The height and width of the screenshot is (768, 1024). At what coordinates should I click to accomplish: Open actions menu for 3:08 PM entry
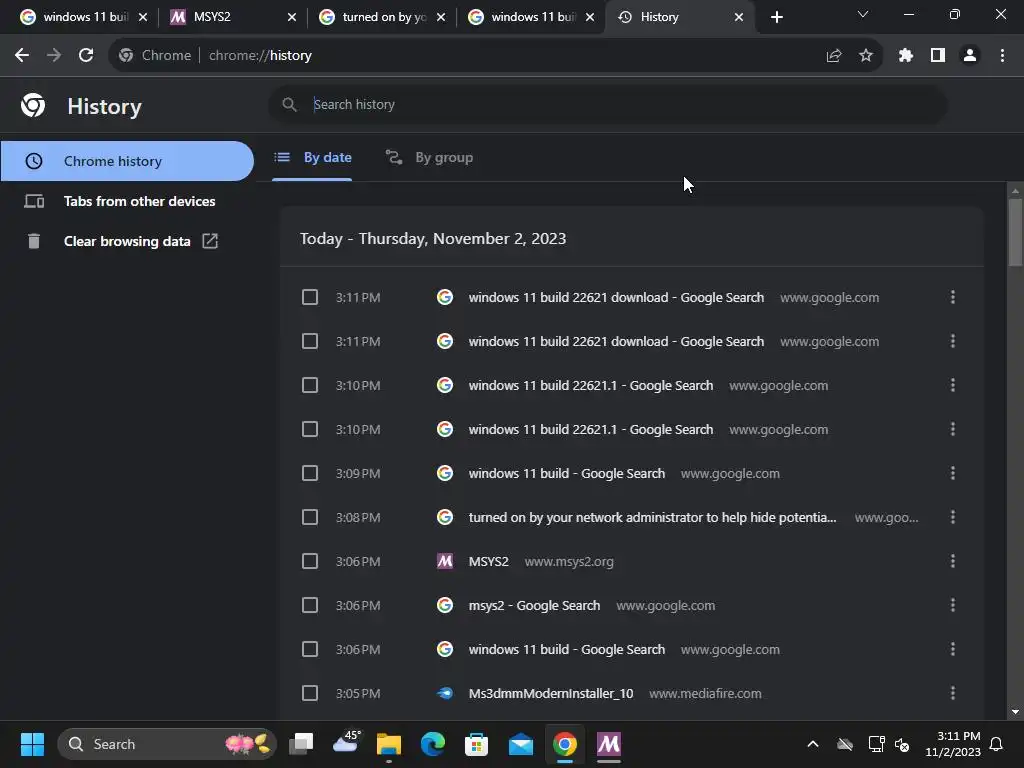[x=953, y=517]
